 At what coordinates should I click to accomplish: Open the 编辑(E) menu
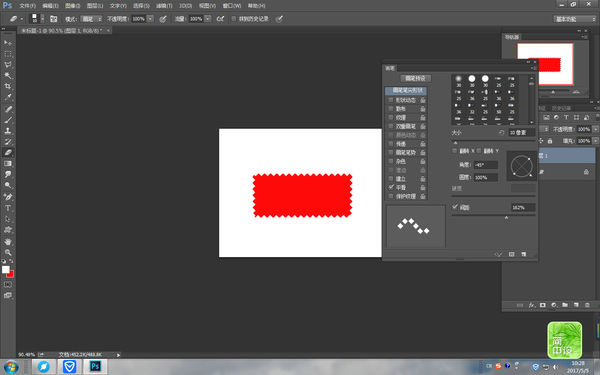coord(50,6)
